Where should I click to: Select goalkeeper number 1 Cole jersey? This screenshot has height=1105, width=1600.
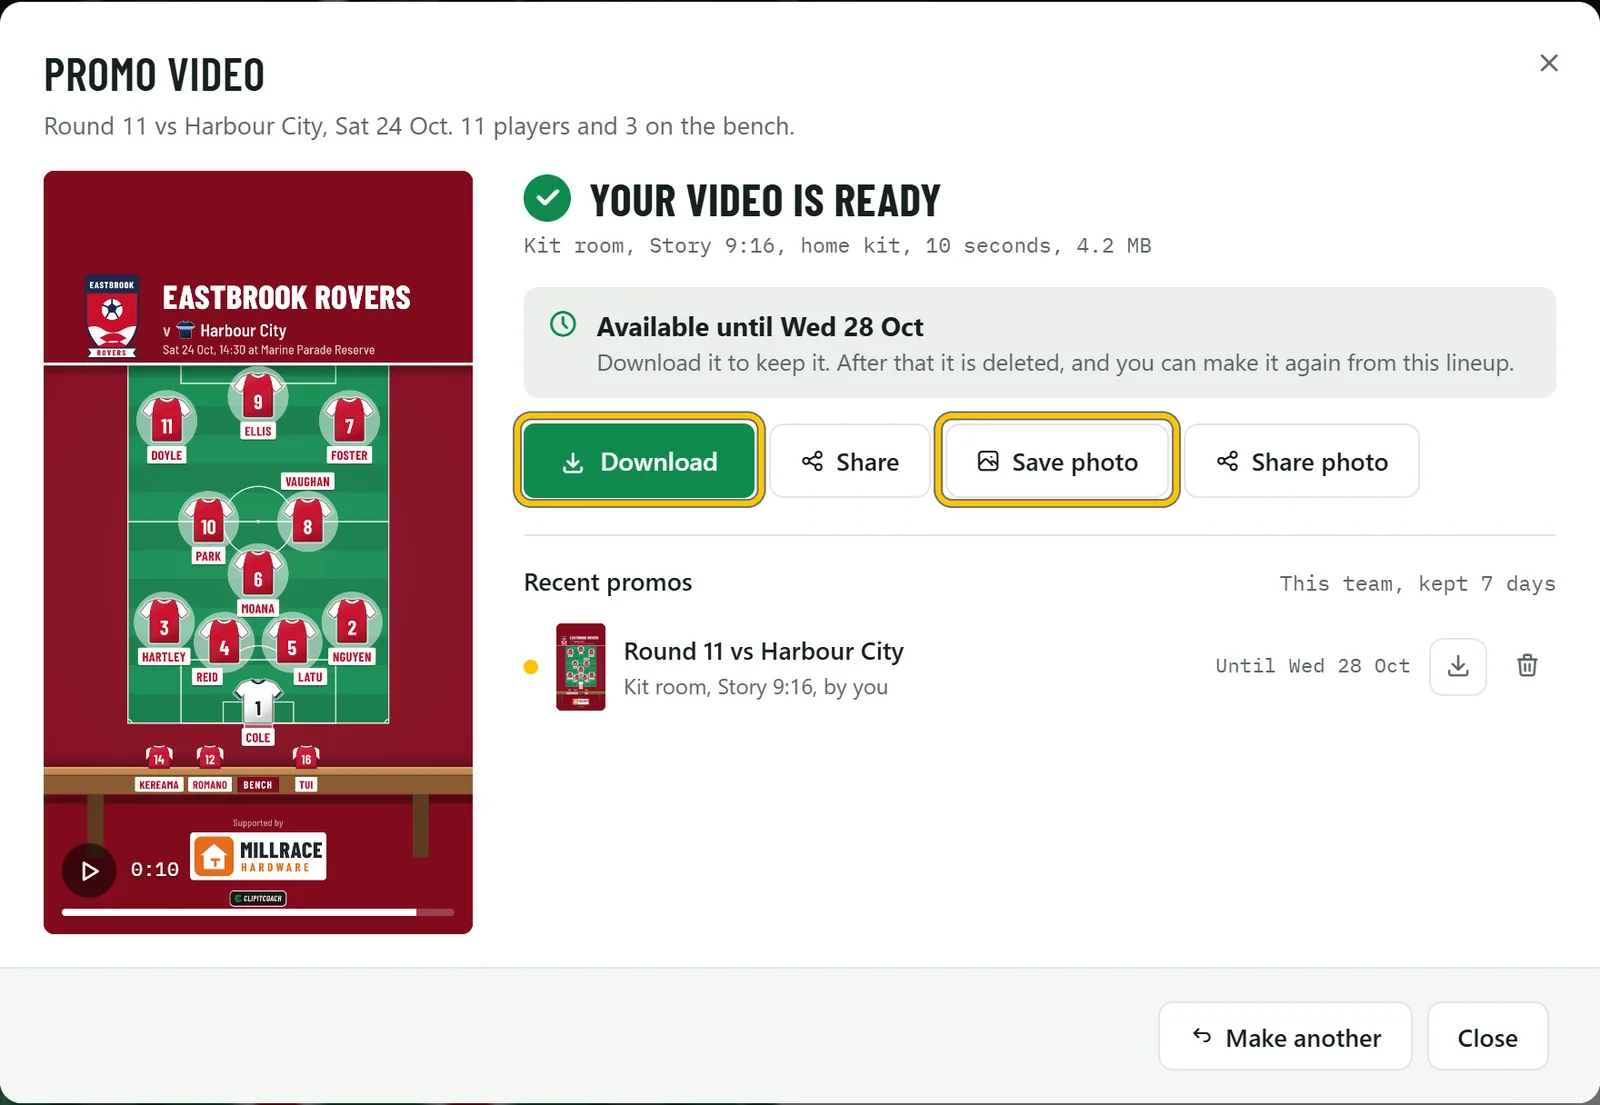click(258, 703)
